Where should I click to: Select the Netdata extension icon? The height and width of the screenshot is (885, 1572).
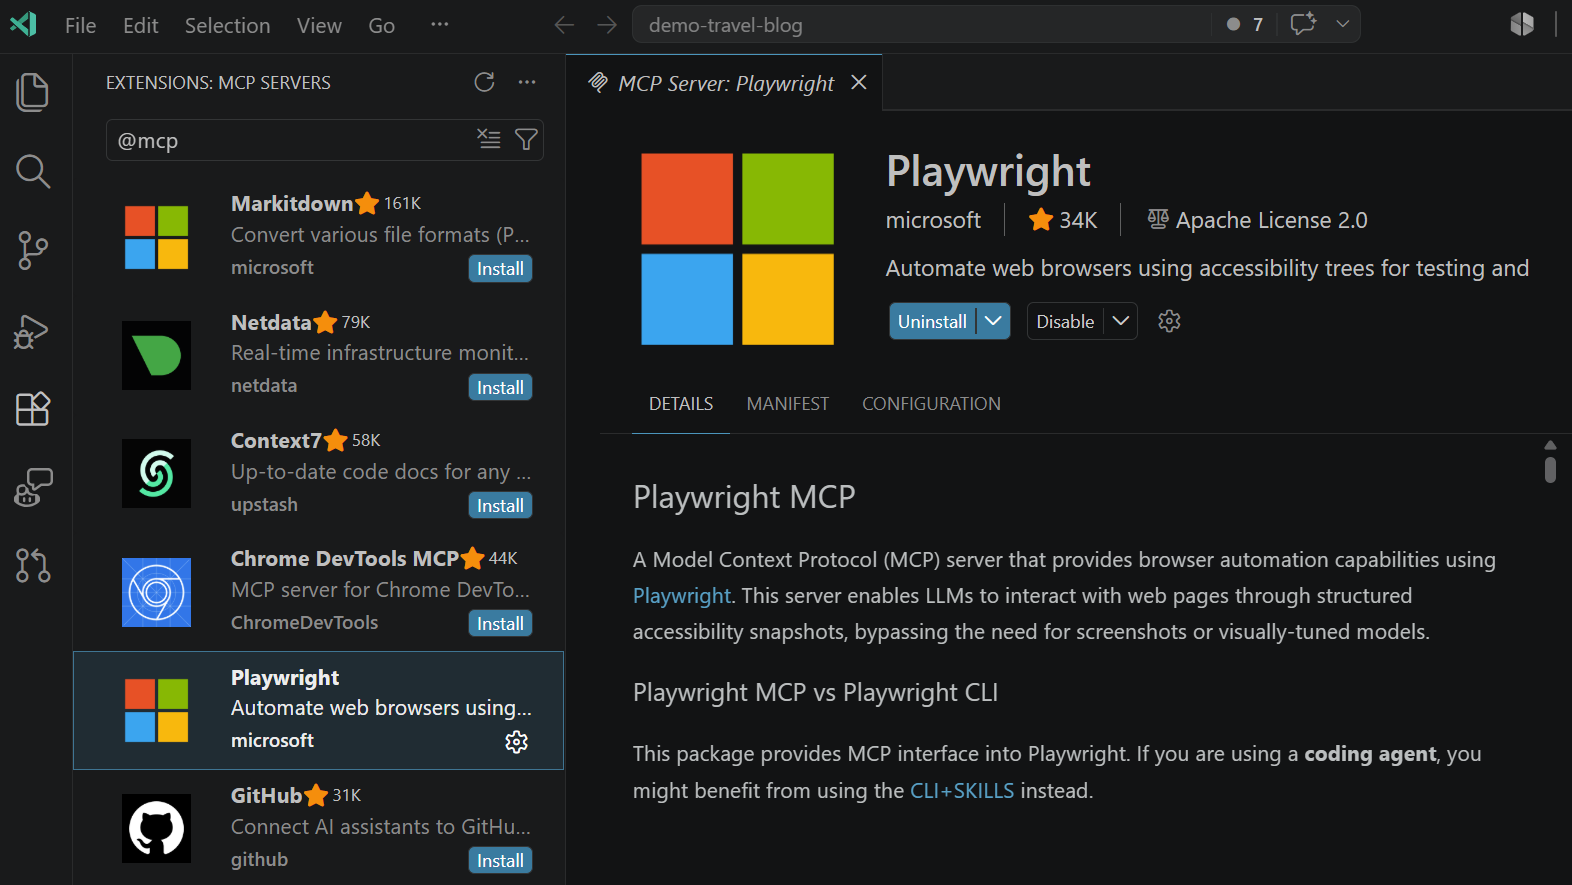tap(156, 355)
